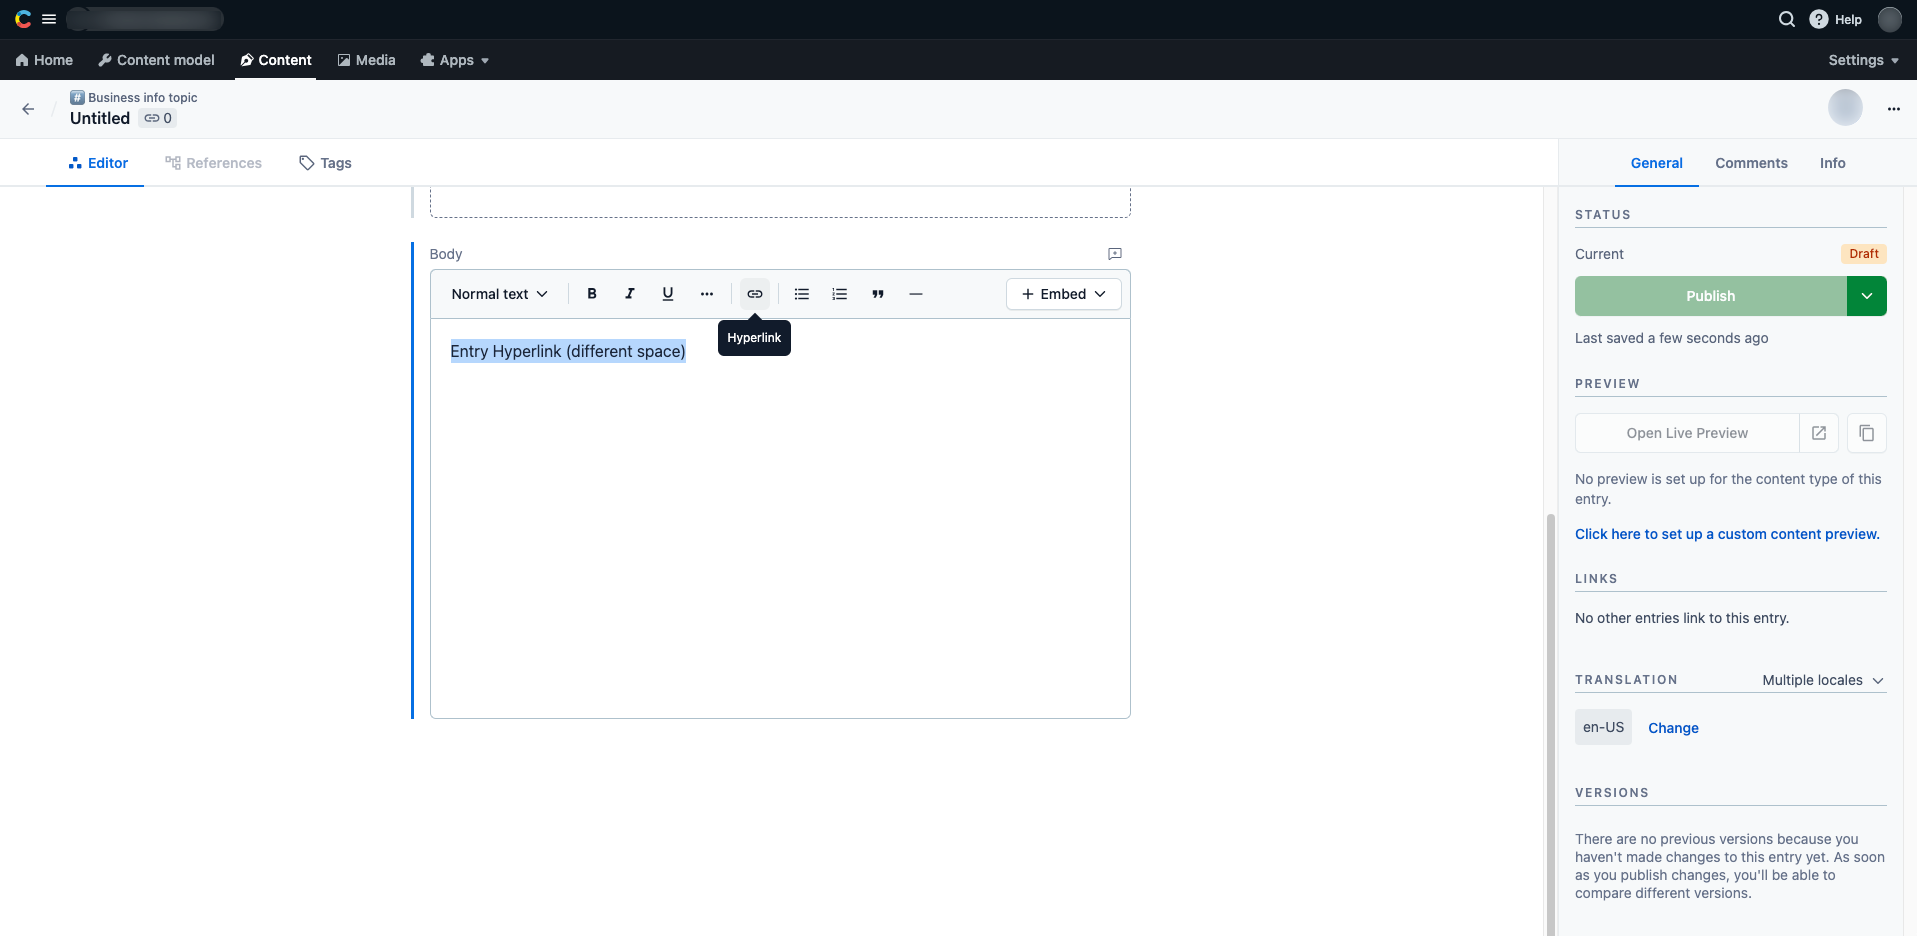Open the Media section
The width and height of the screenshot is (1917, 936).
point(367,60)
